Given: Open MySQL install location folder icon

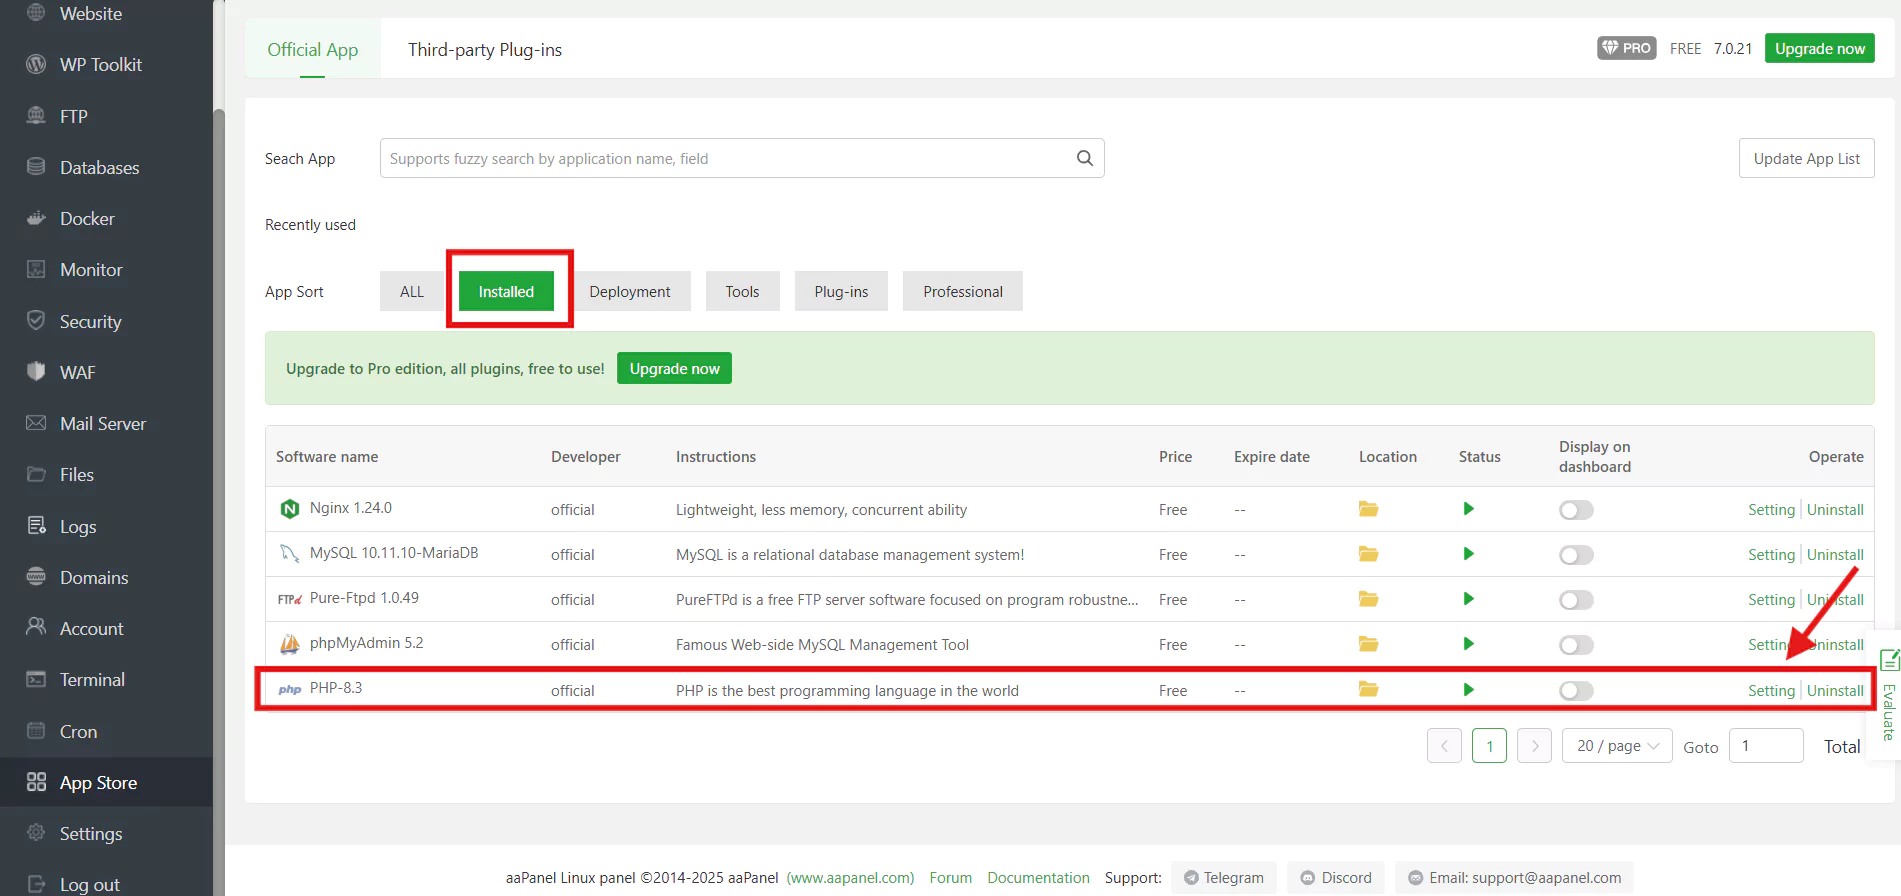Looking at the screenshot, I should tap(1368, 554).
